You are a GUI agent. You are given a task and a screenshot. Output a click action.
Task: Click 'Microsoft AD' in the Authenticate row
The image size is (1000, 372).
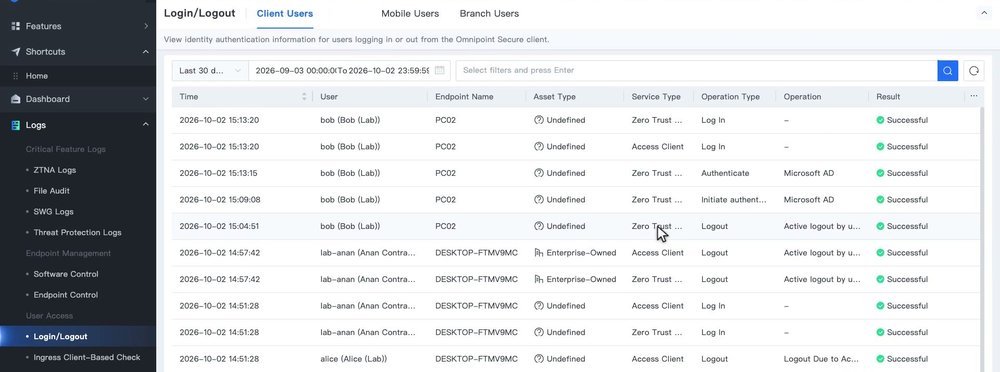pos(809,173)
